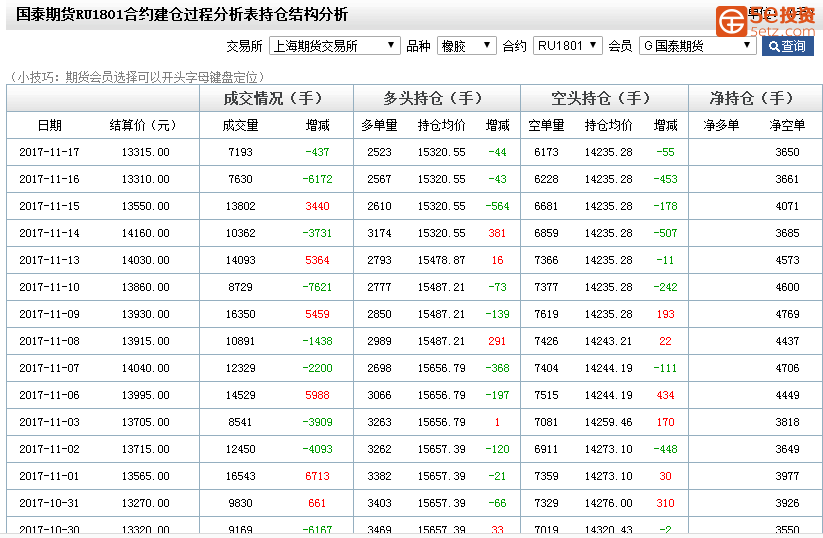Viewport: 823px width, 538px height.
Task: Select the date cell 2017-11-16
Action: point(49,180)
